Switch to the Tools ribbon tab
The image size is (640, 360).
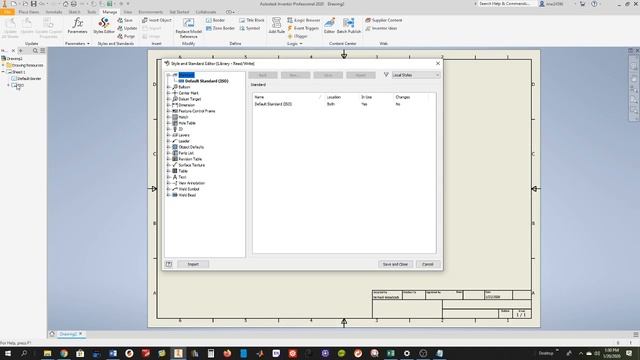(x=92, y=12)
